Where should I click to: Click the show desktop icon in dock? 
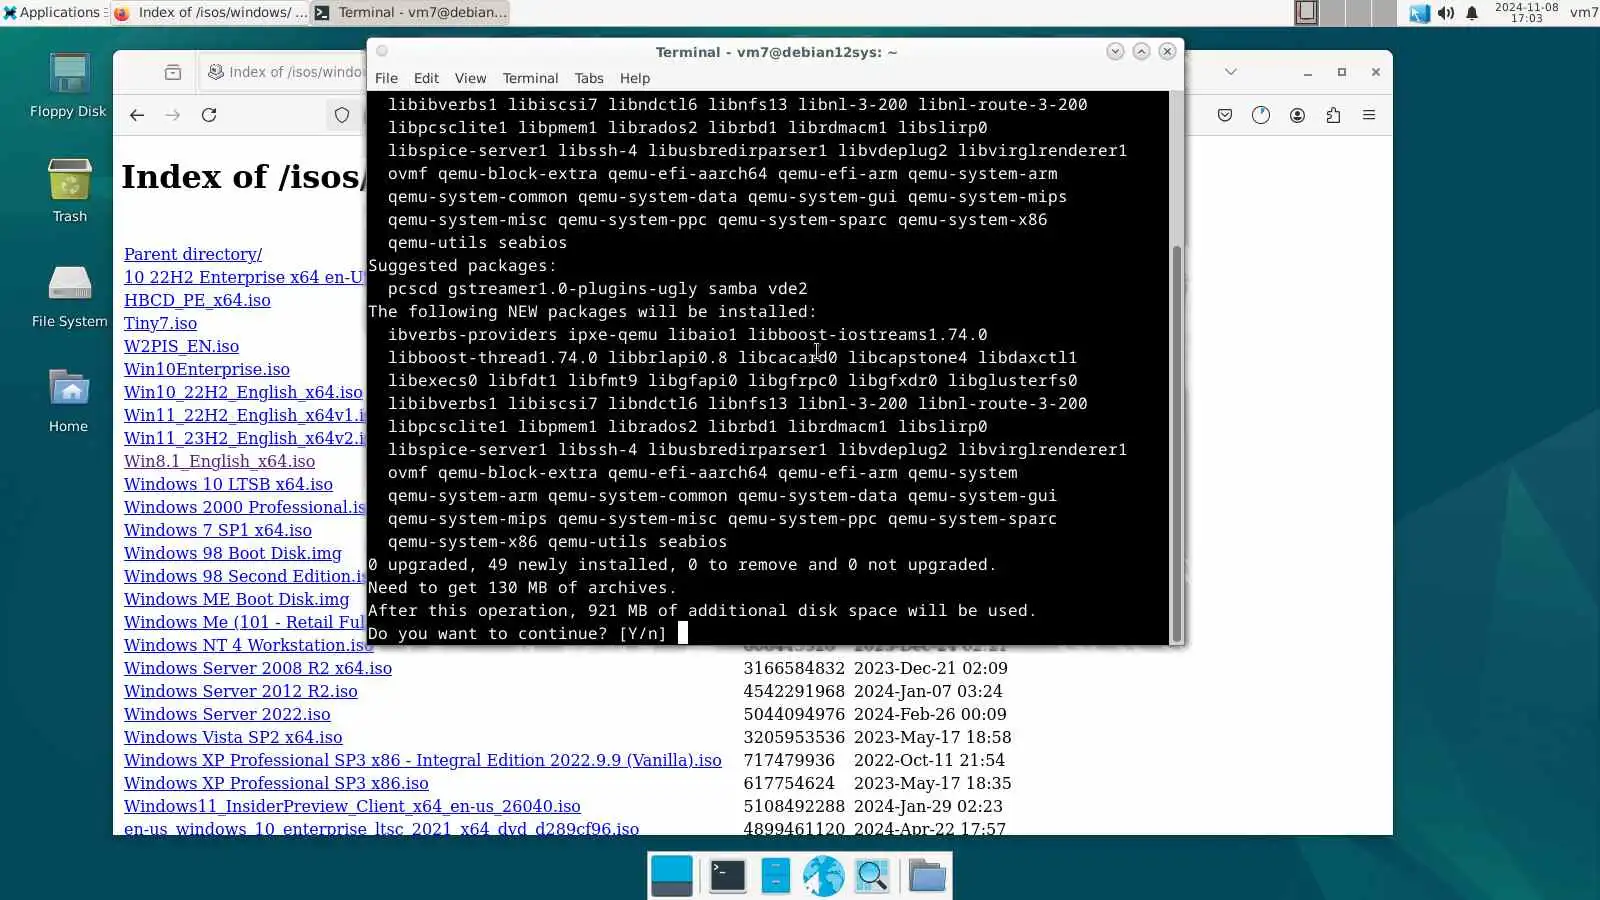pyautogui.click(x=671, y=876)
